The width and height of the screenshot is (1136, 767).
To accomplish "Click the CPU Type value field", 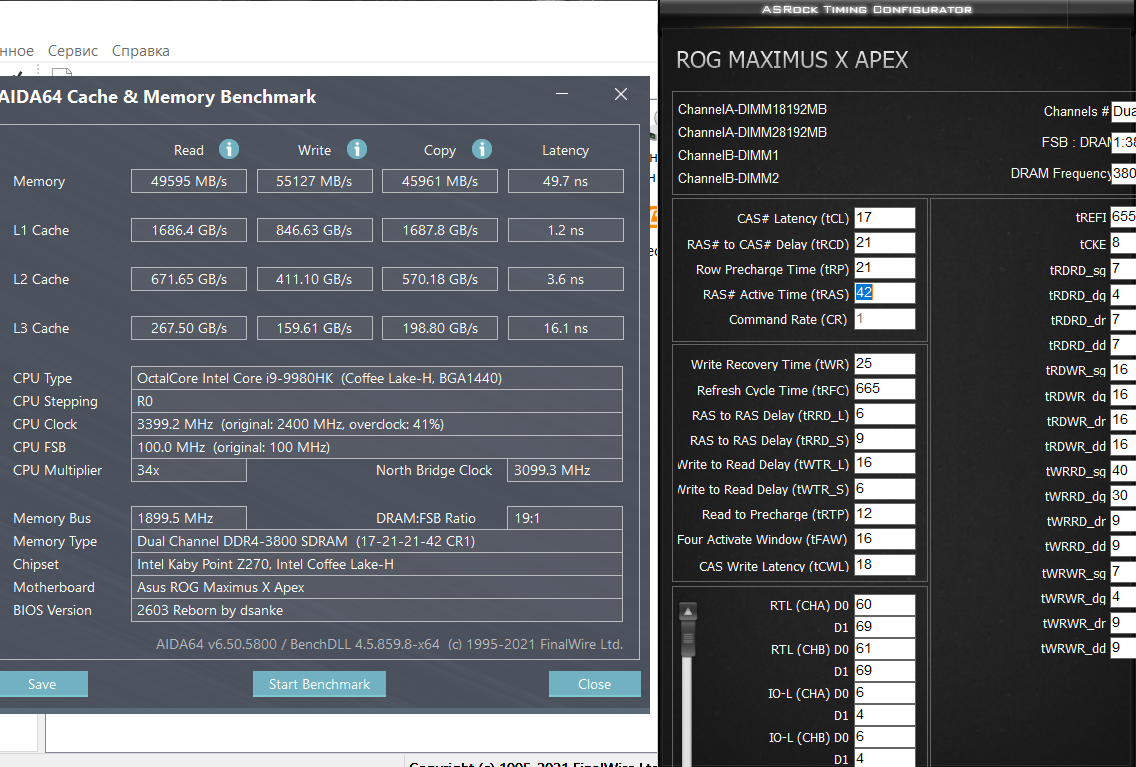I will (377, 378).
